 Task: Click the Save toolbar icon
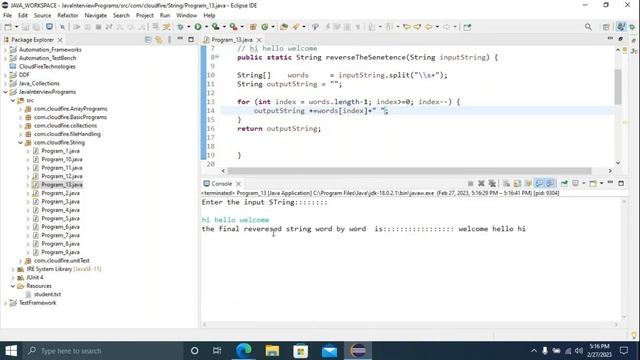tap(25, 27)
